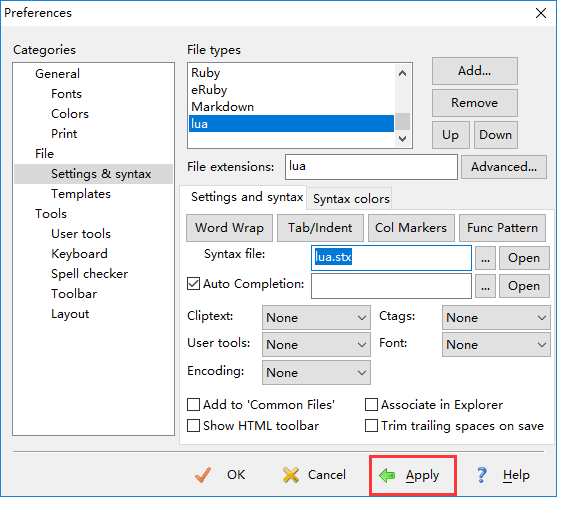This screenshot has height=513, width=568.
Task: Click the Auto Completion file field
Action: (x=391, y=286)
